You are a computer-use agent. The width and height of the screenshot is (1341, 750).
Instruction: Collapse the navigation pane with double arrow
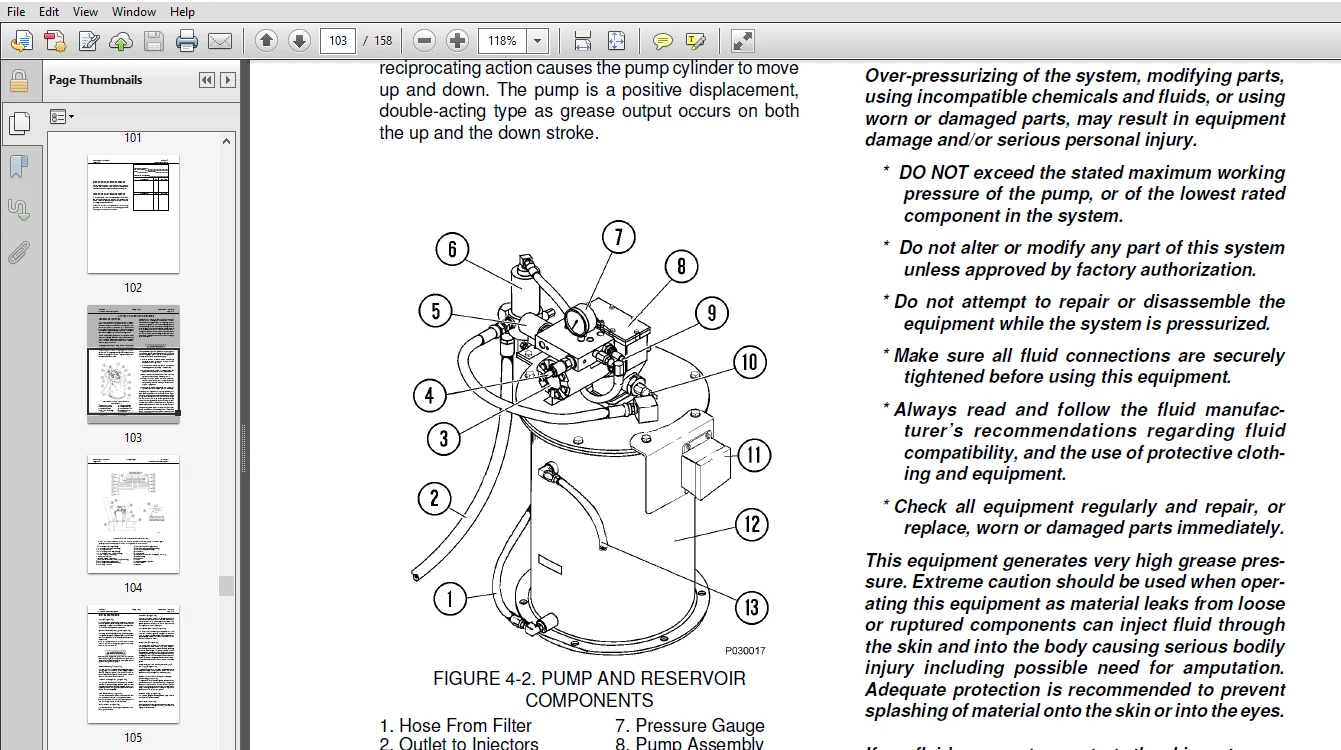[x=207, y=80]
